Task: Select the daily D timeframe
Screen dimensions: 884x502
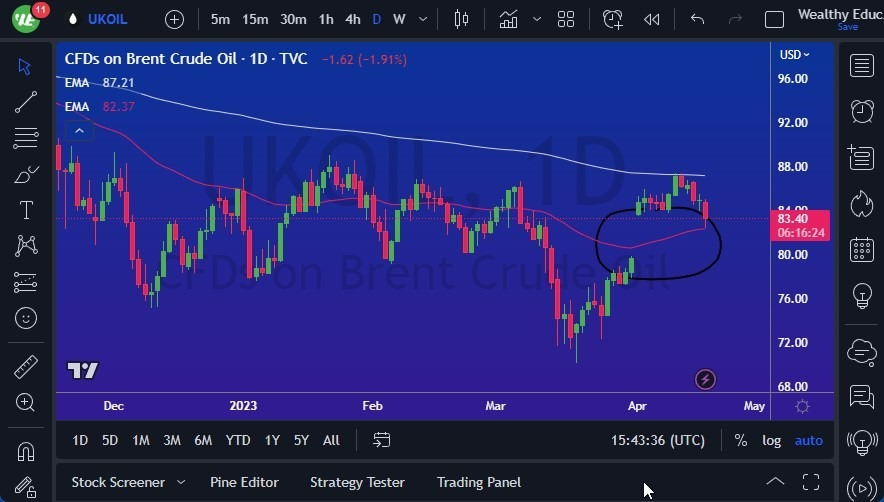Action: tap(377, 20)
